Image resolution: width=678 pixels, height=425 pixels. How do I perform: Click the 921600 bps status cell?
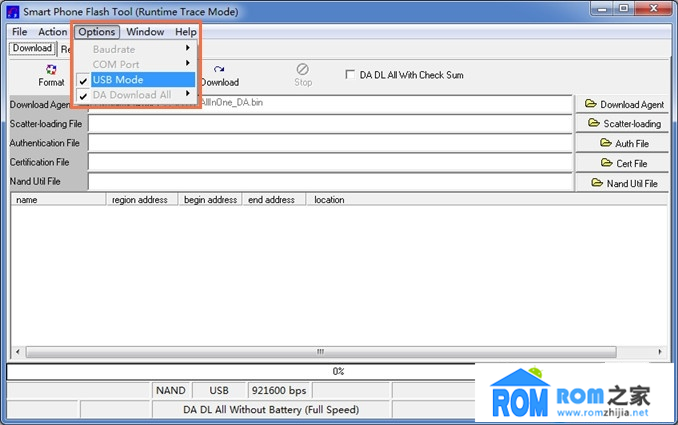pyautogui.click(x=279, y=390)
